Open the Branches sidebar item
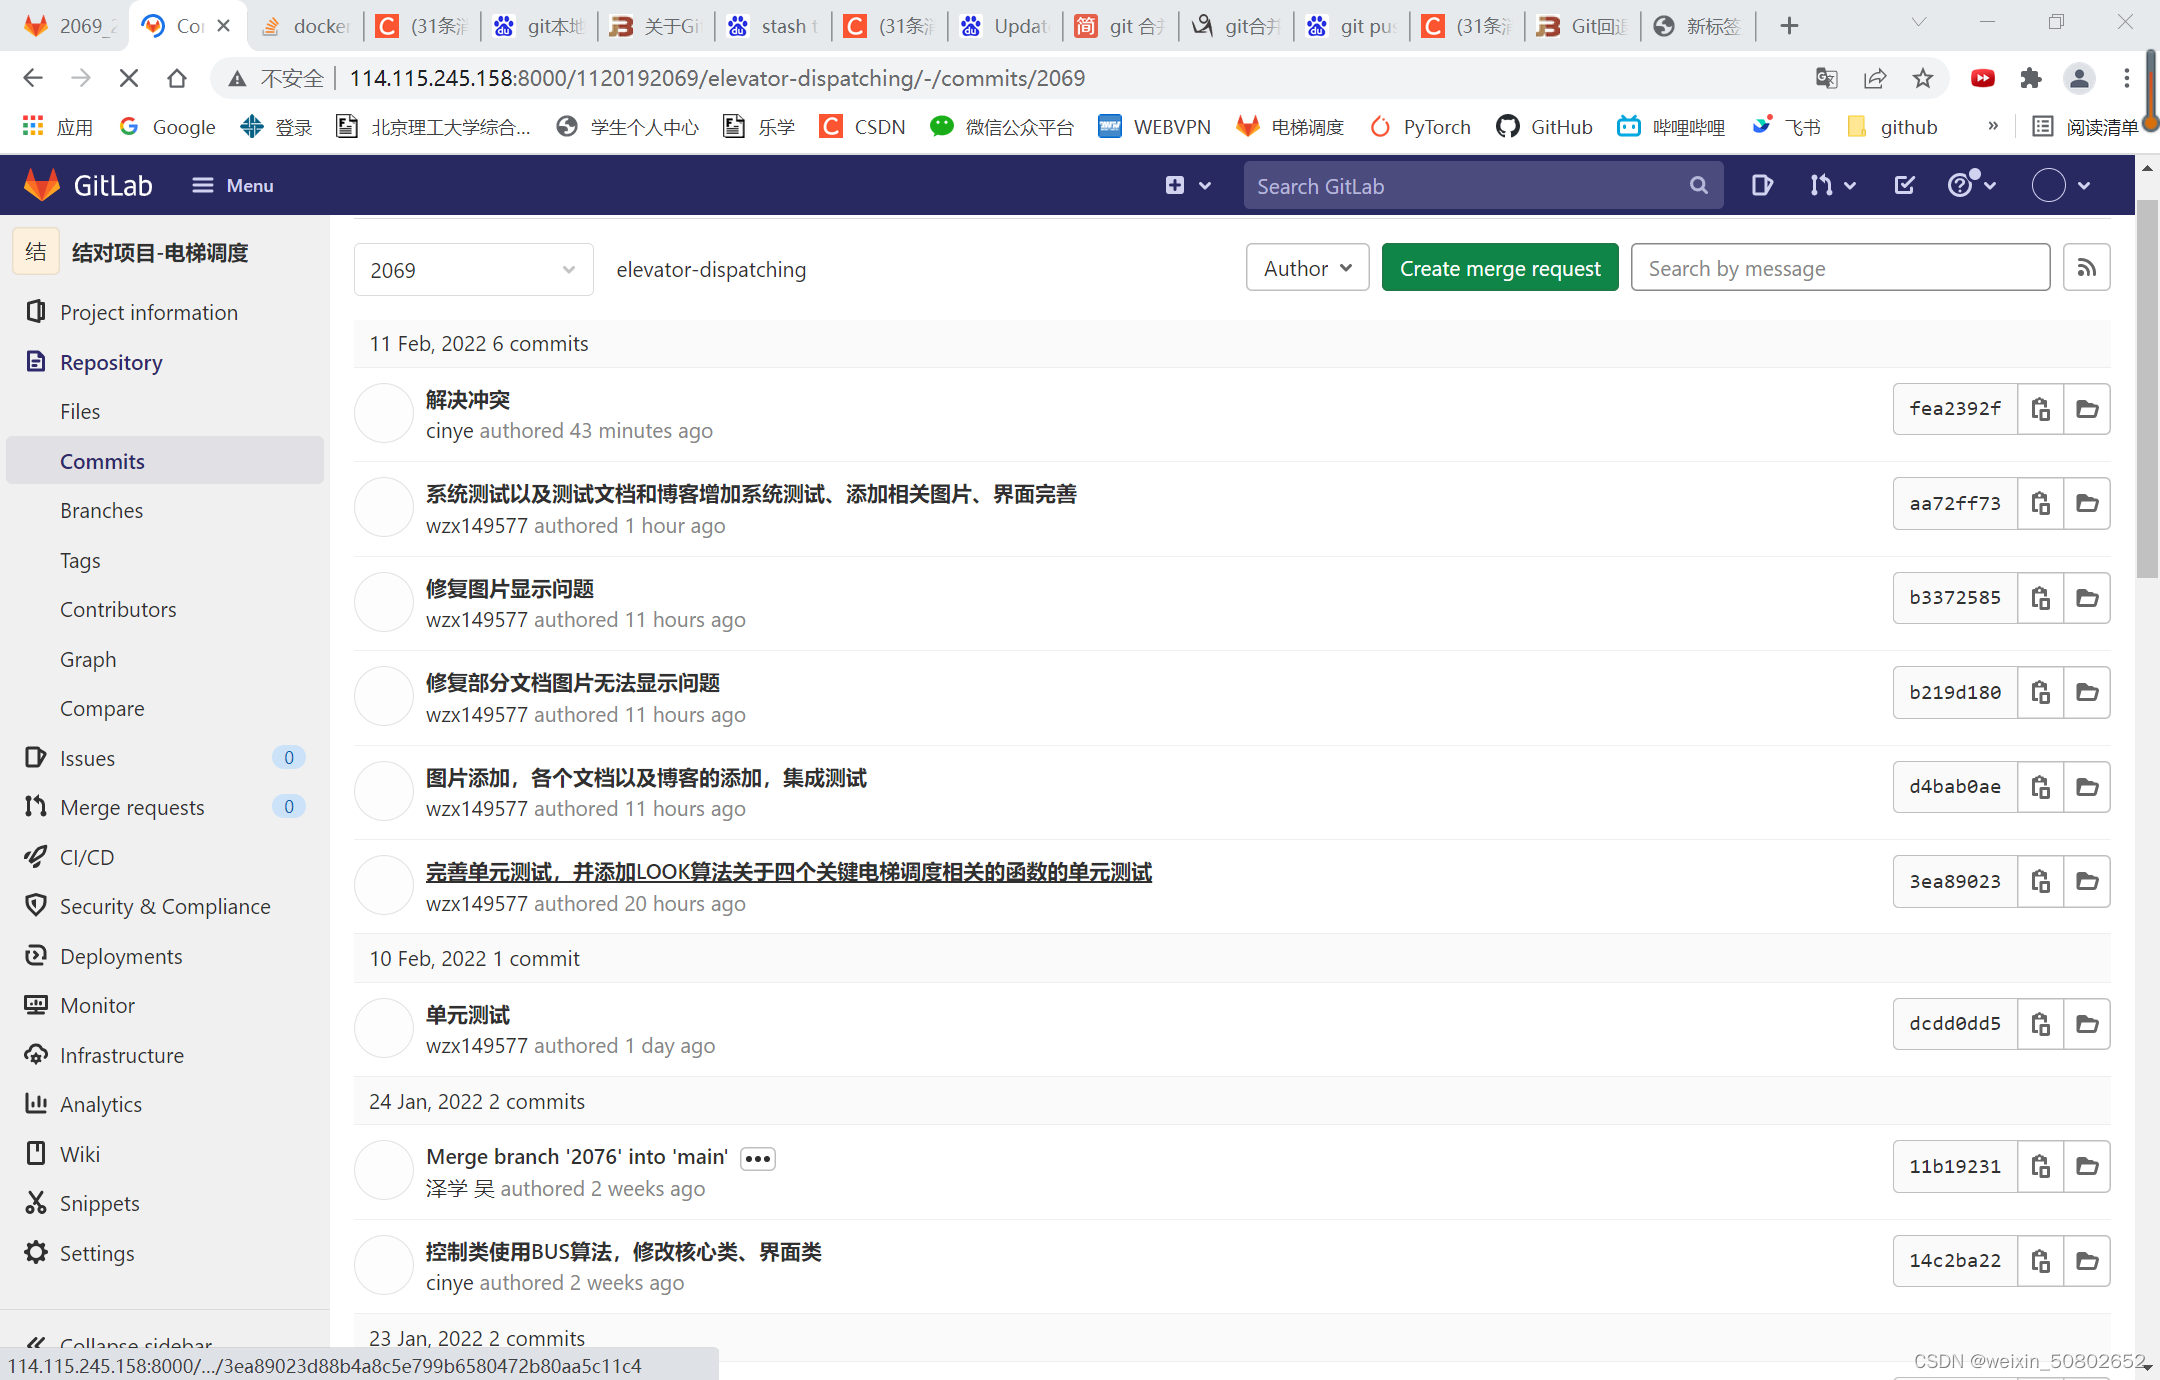This screenshot has width=2160, height=1380. tap(101, 511)
